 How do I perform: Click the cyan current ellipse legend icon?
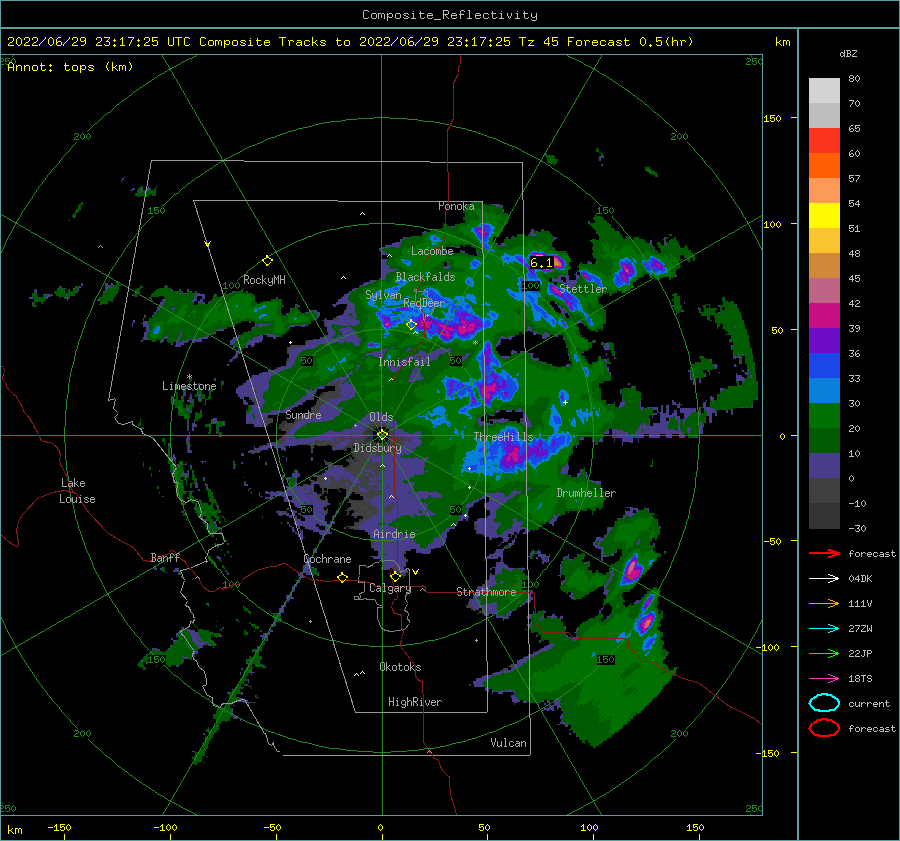click(x=824, y=703)
